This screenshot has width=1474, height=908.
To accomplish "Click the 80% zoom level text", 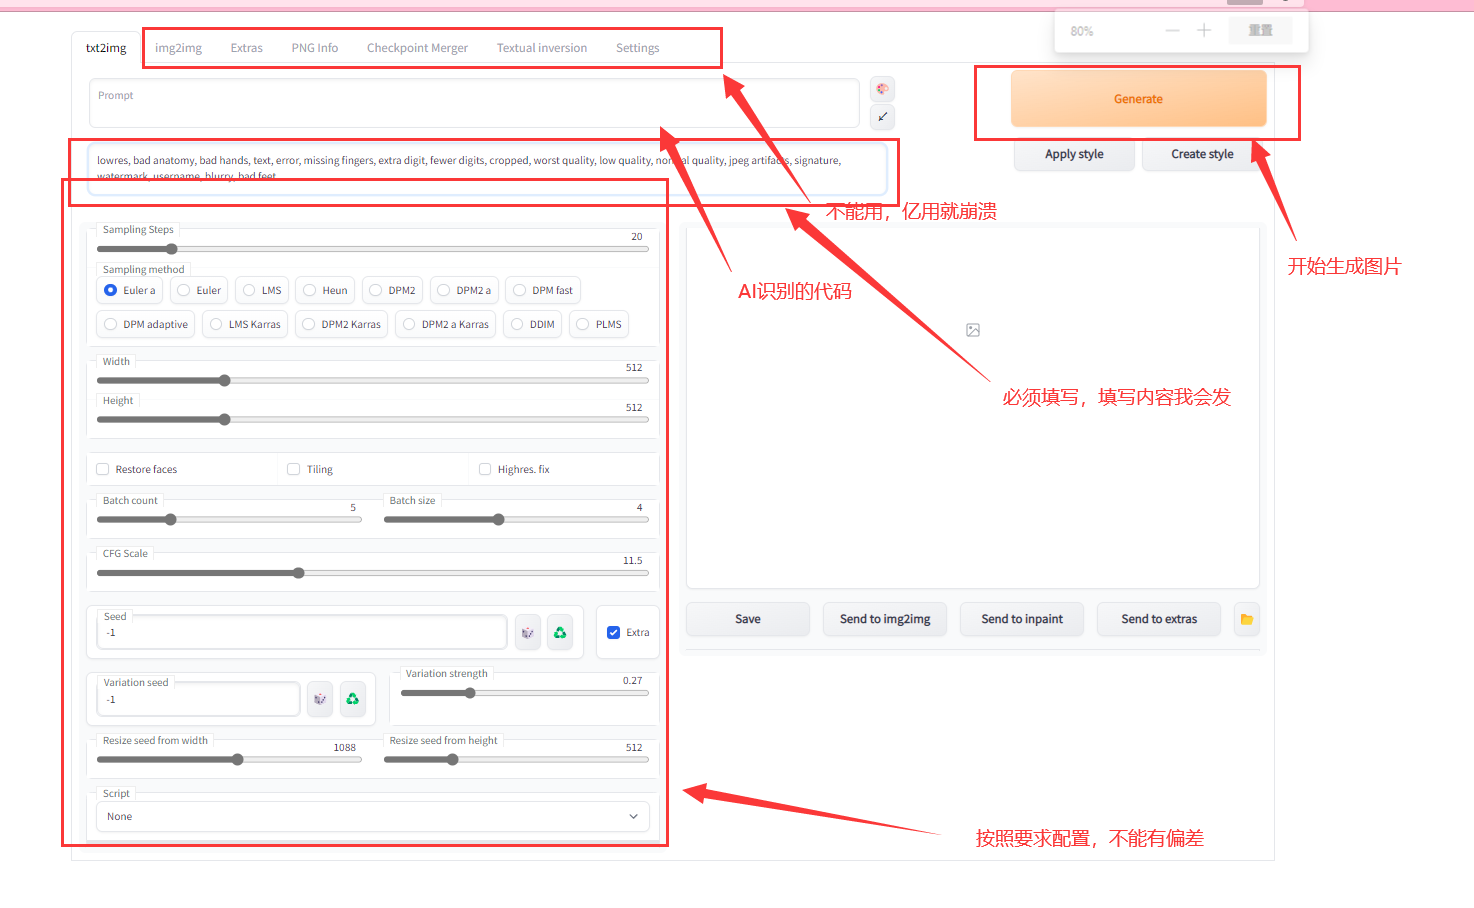I will coord(1082,31).
